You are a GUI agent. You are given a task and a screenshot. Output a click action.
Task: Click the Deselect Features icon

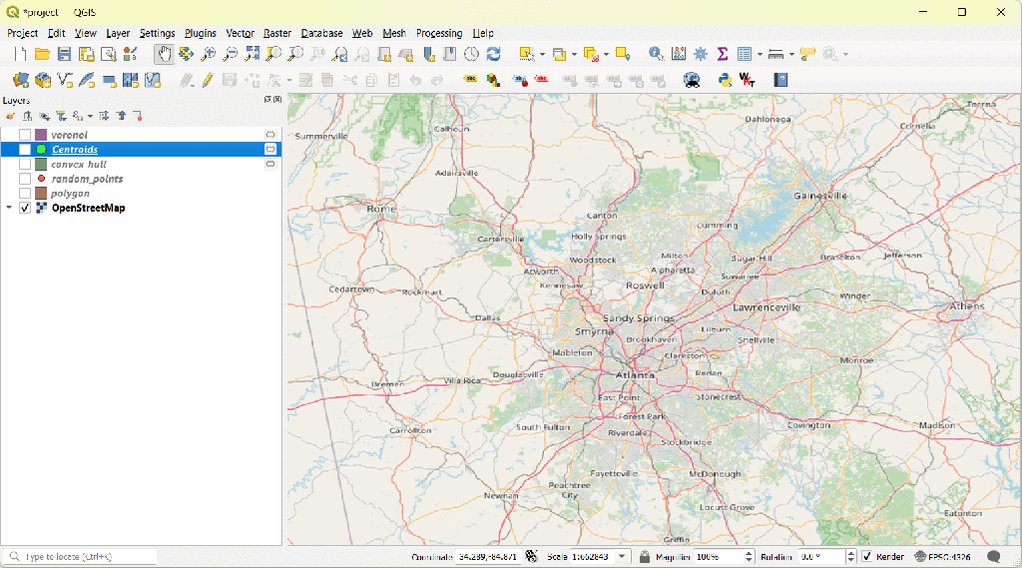[x=591, y=55]
